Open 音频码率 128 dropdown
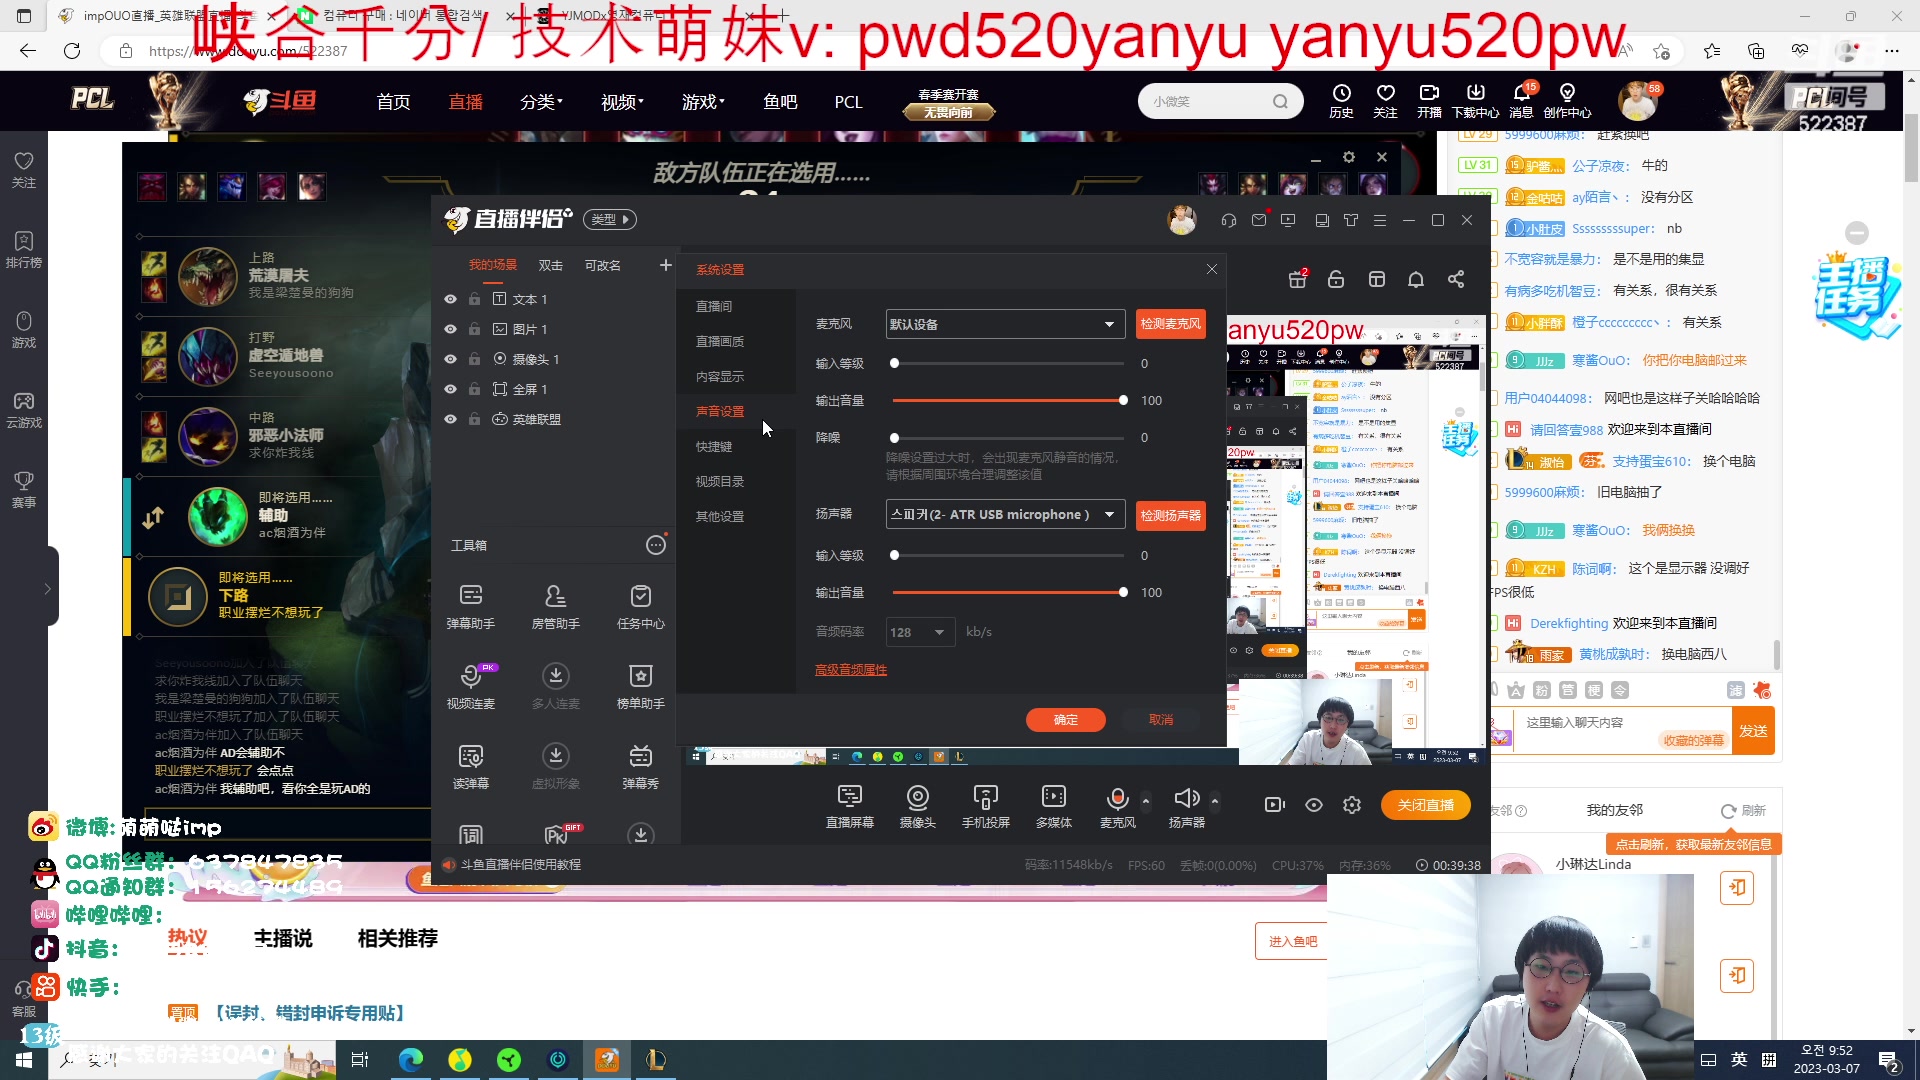Viewport: 1920px width, 1080px height. coord(920,632)
